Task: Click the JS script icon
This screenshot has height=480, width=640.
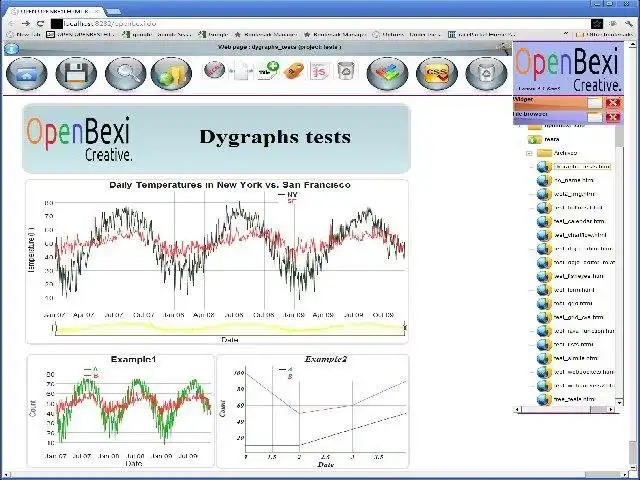Action: 320,71
